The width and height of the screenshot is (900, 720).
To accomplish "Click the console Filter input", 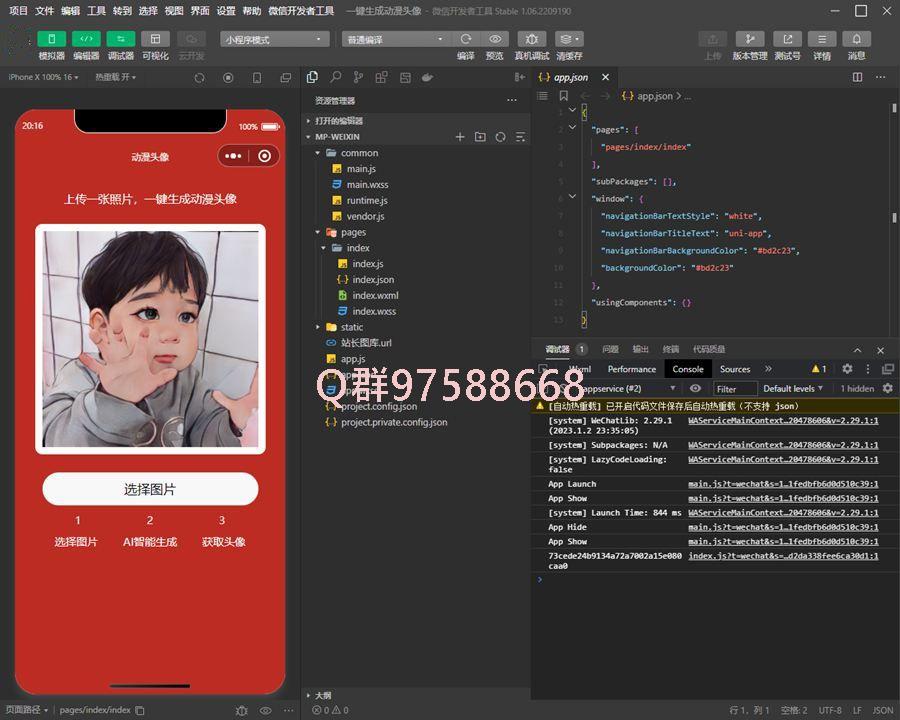I will point(735,389).
